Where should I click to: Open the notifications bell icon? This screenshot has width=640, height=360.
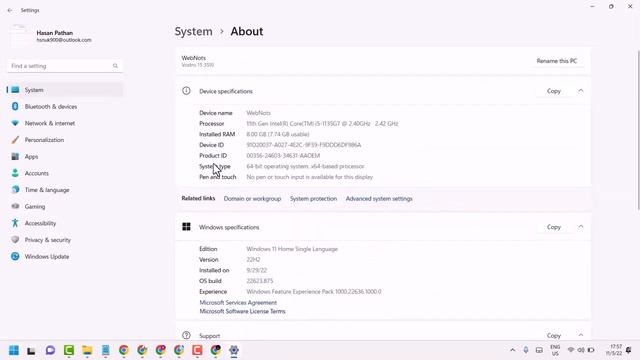point(629,350)
